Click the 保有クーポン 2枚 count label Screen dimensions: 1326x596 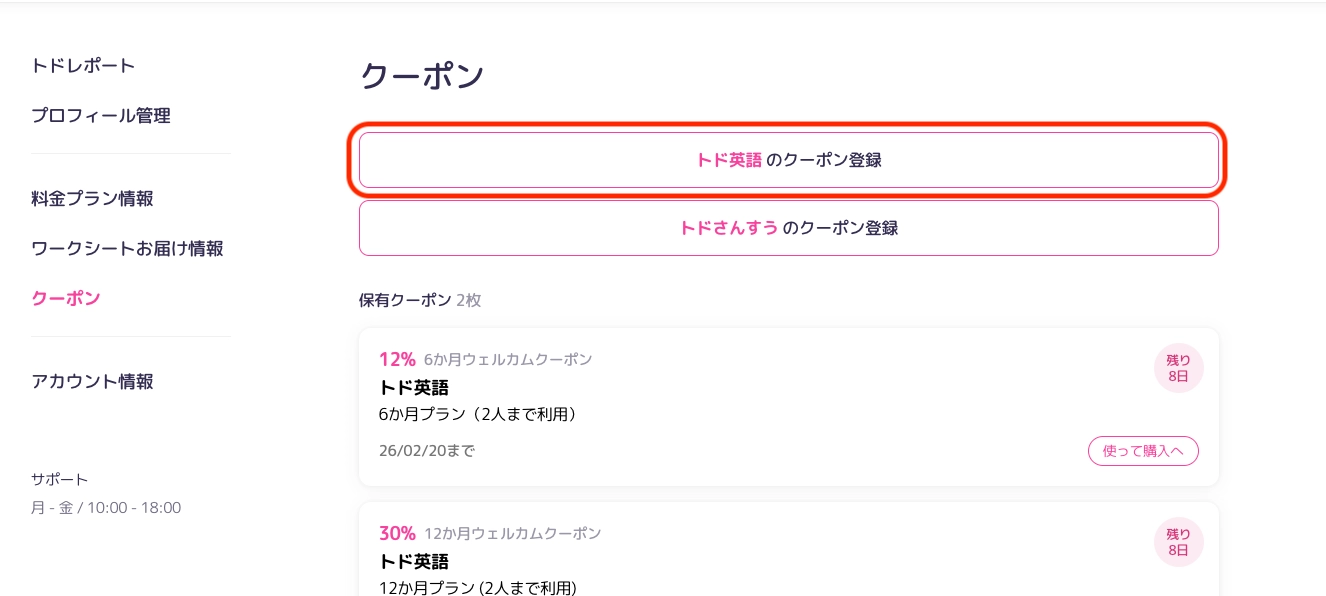point(420,300)
